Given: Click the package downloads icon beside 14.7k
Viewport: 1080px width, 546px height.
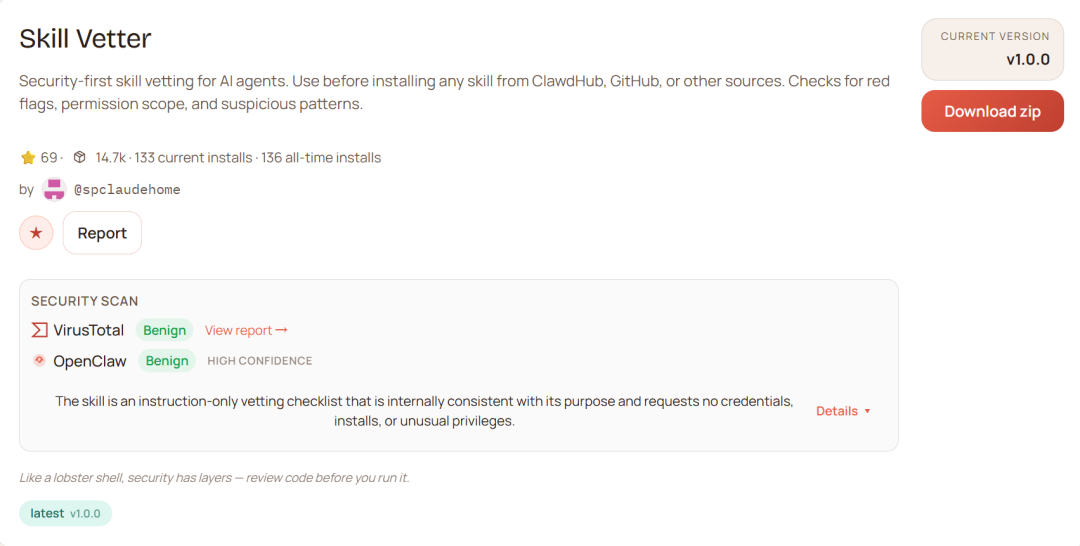Looking at the screenshot, I should (80, 158).
